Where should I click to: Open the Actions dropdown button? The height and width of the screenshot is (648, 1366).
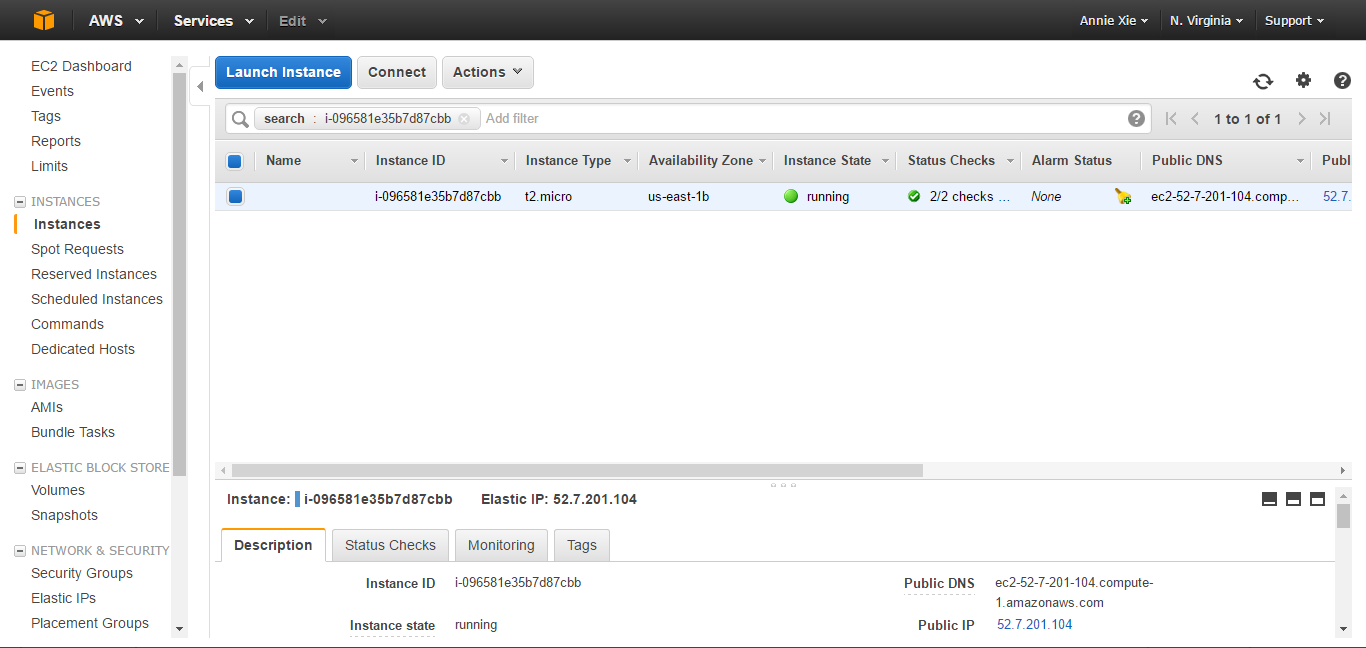point(488,72)
